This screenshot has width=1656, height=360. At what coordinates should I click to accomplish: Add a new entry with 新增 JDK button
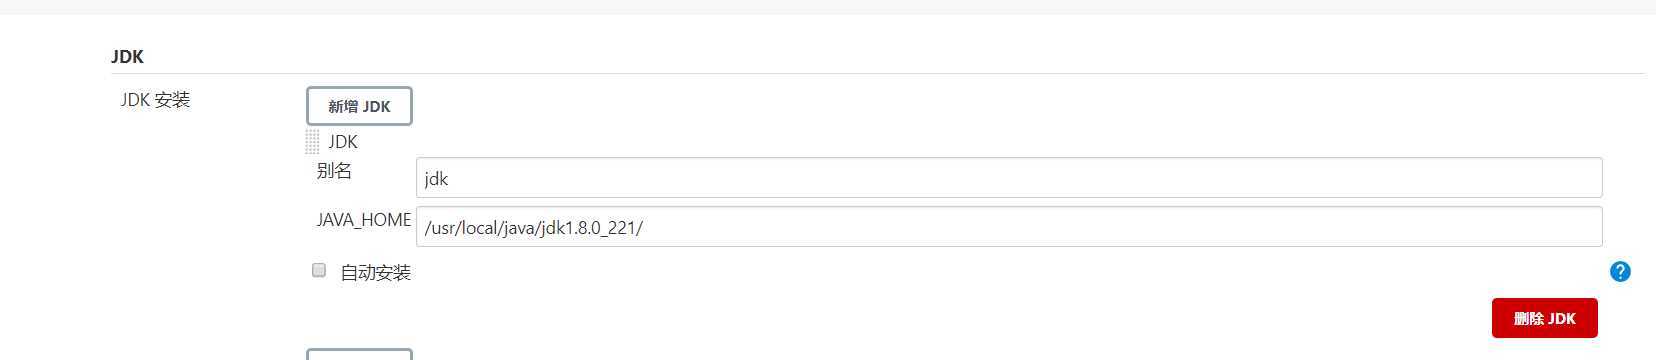pos(359,106)
